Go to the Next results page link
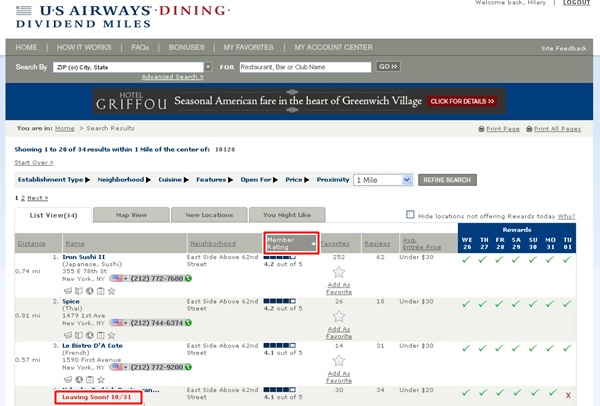 (38, 198)
